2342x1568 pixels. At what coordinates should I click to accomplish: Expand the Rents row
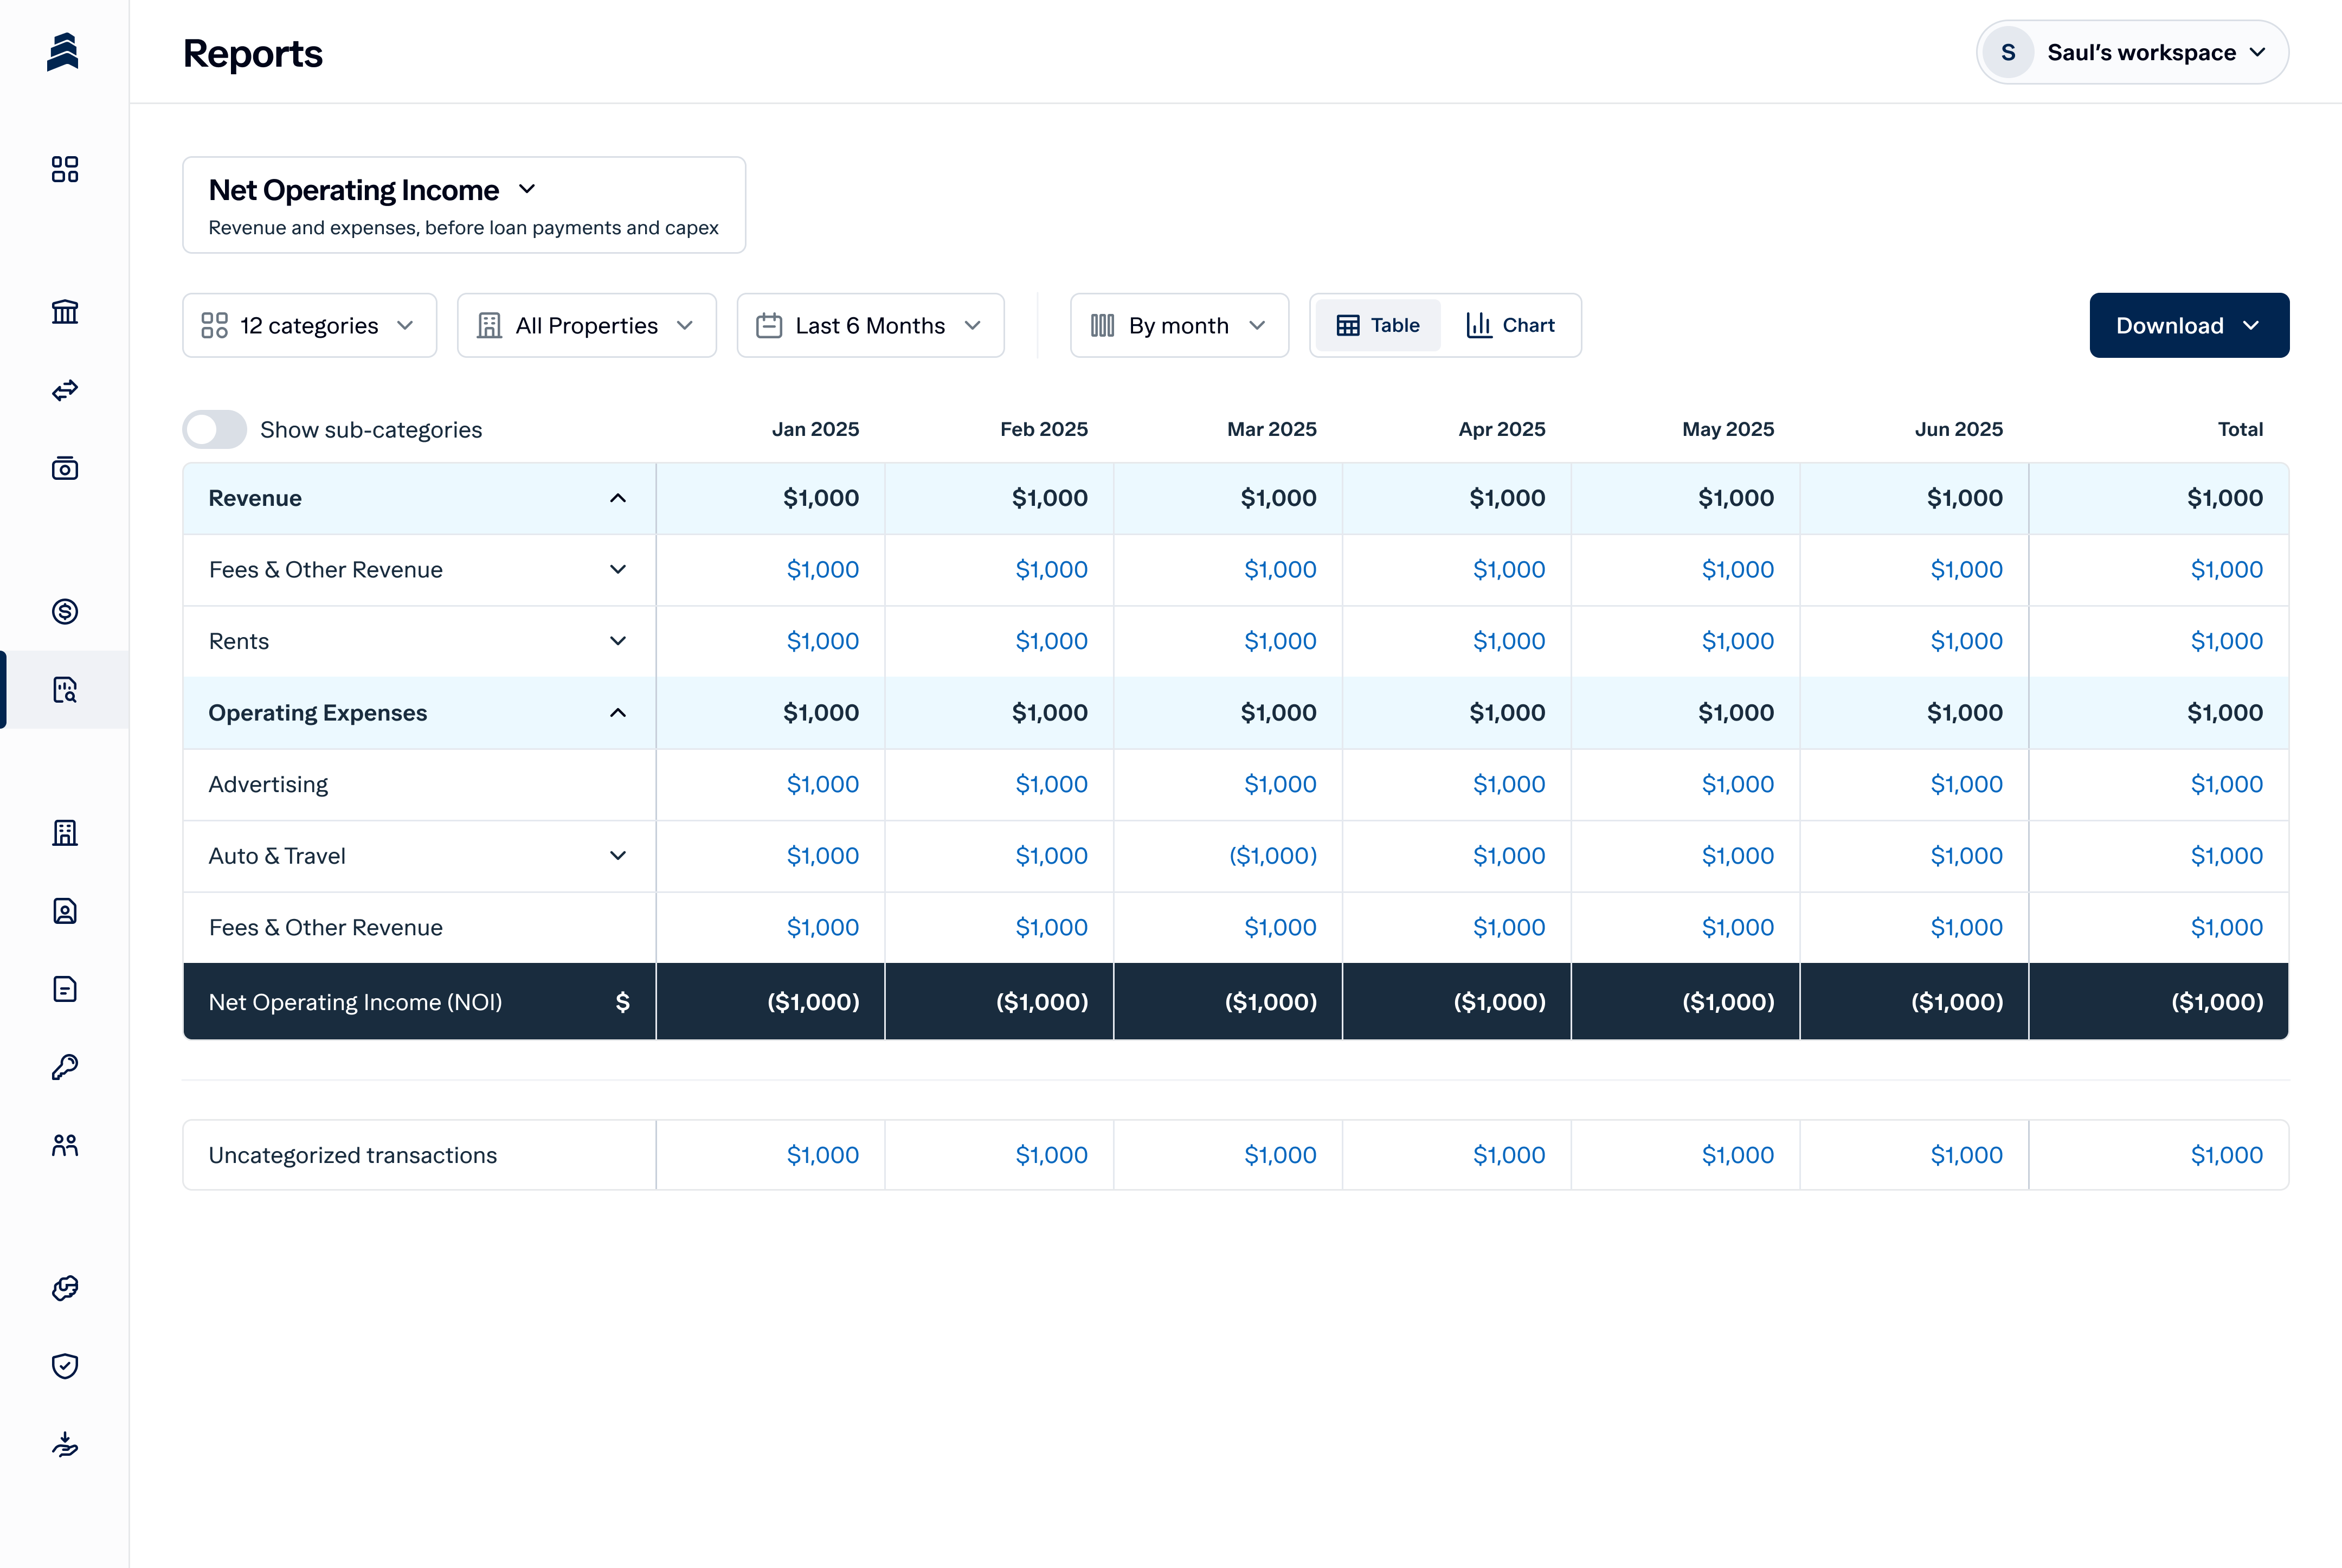pyautogui.click(x=618, y=641)
